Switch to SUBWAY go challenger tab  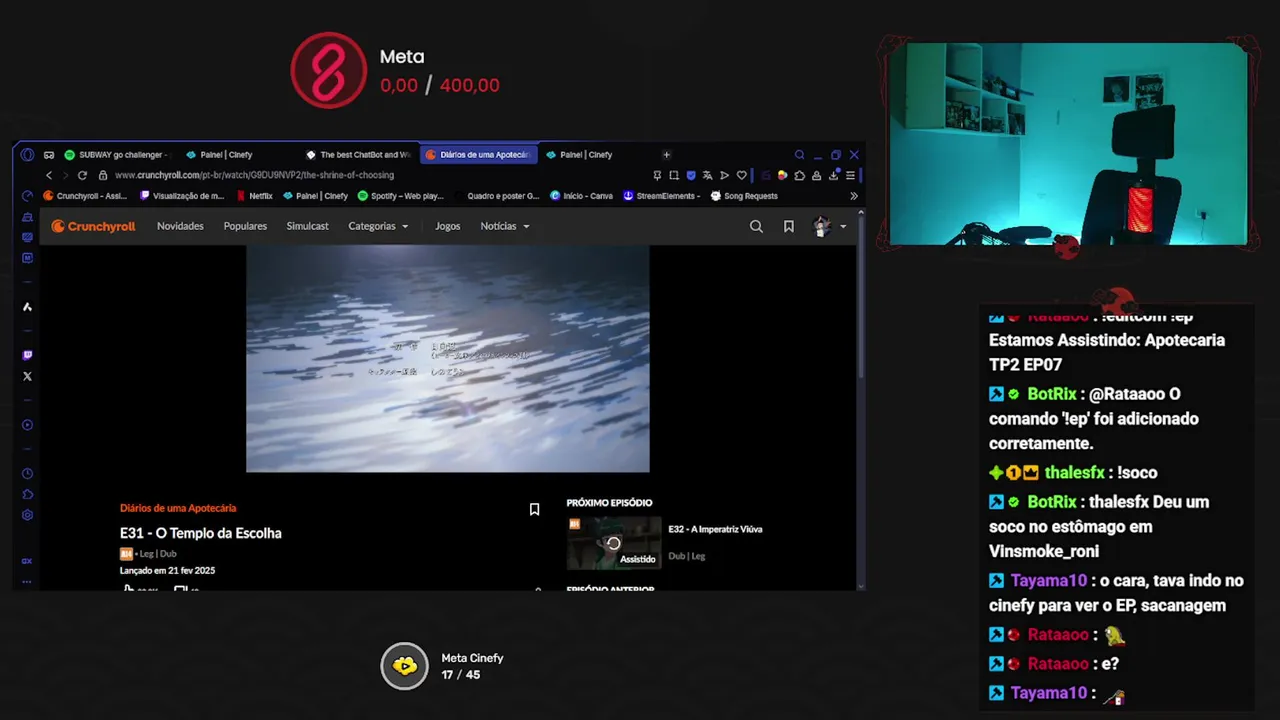[116, 155]
